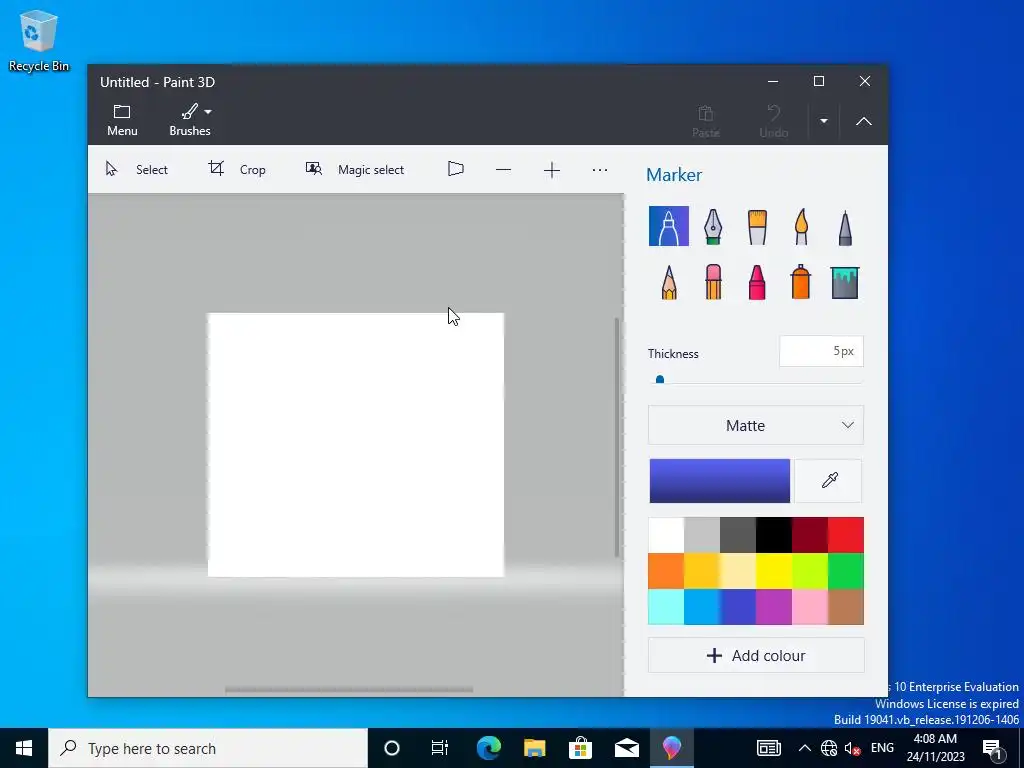Collapse the ribbon with the chevron
This screenshot has width=1024, height=768.
(864, 121)
